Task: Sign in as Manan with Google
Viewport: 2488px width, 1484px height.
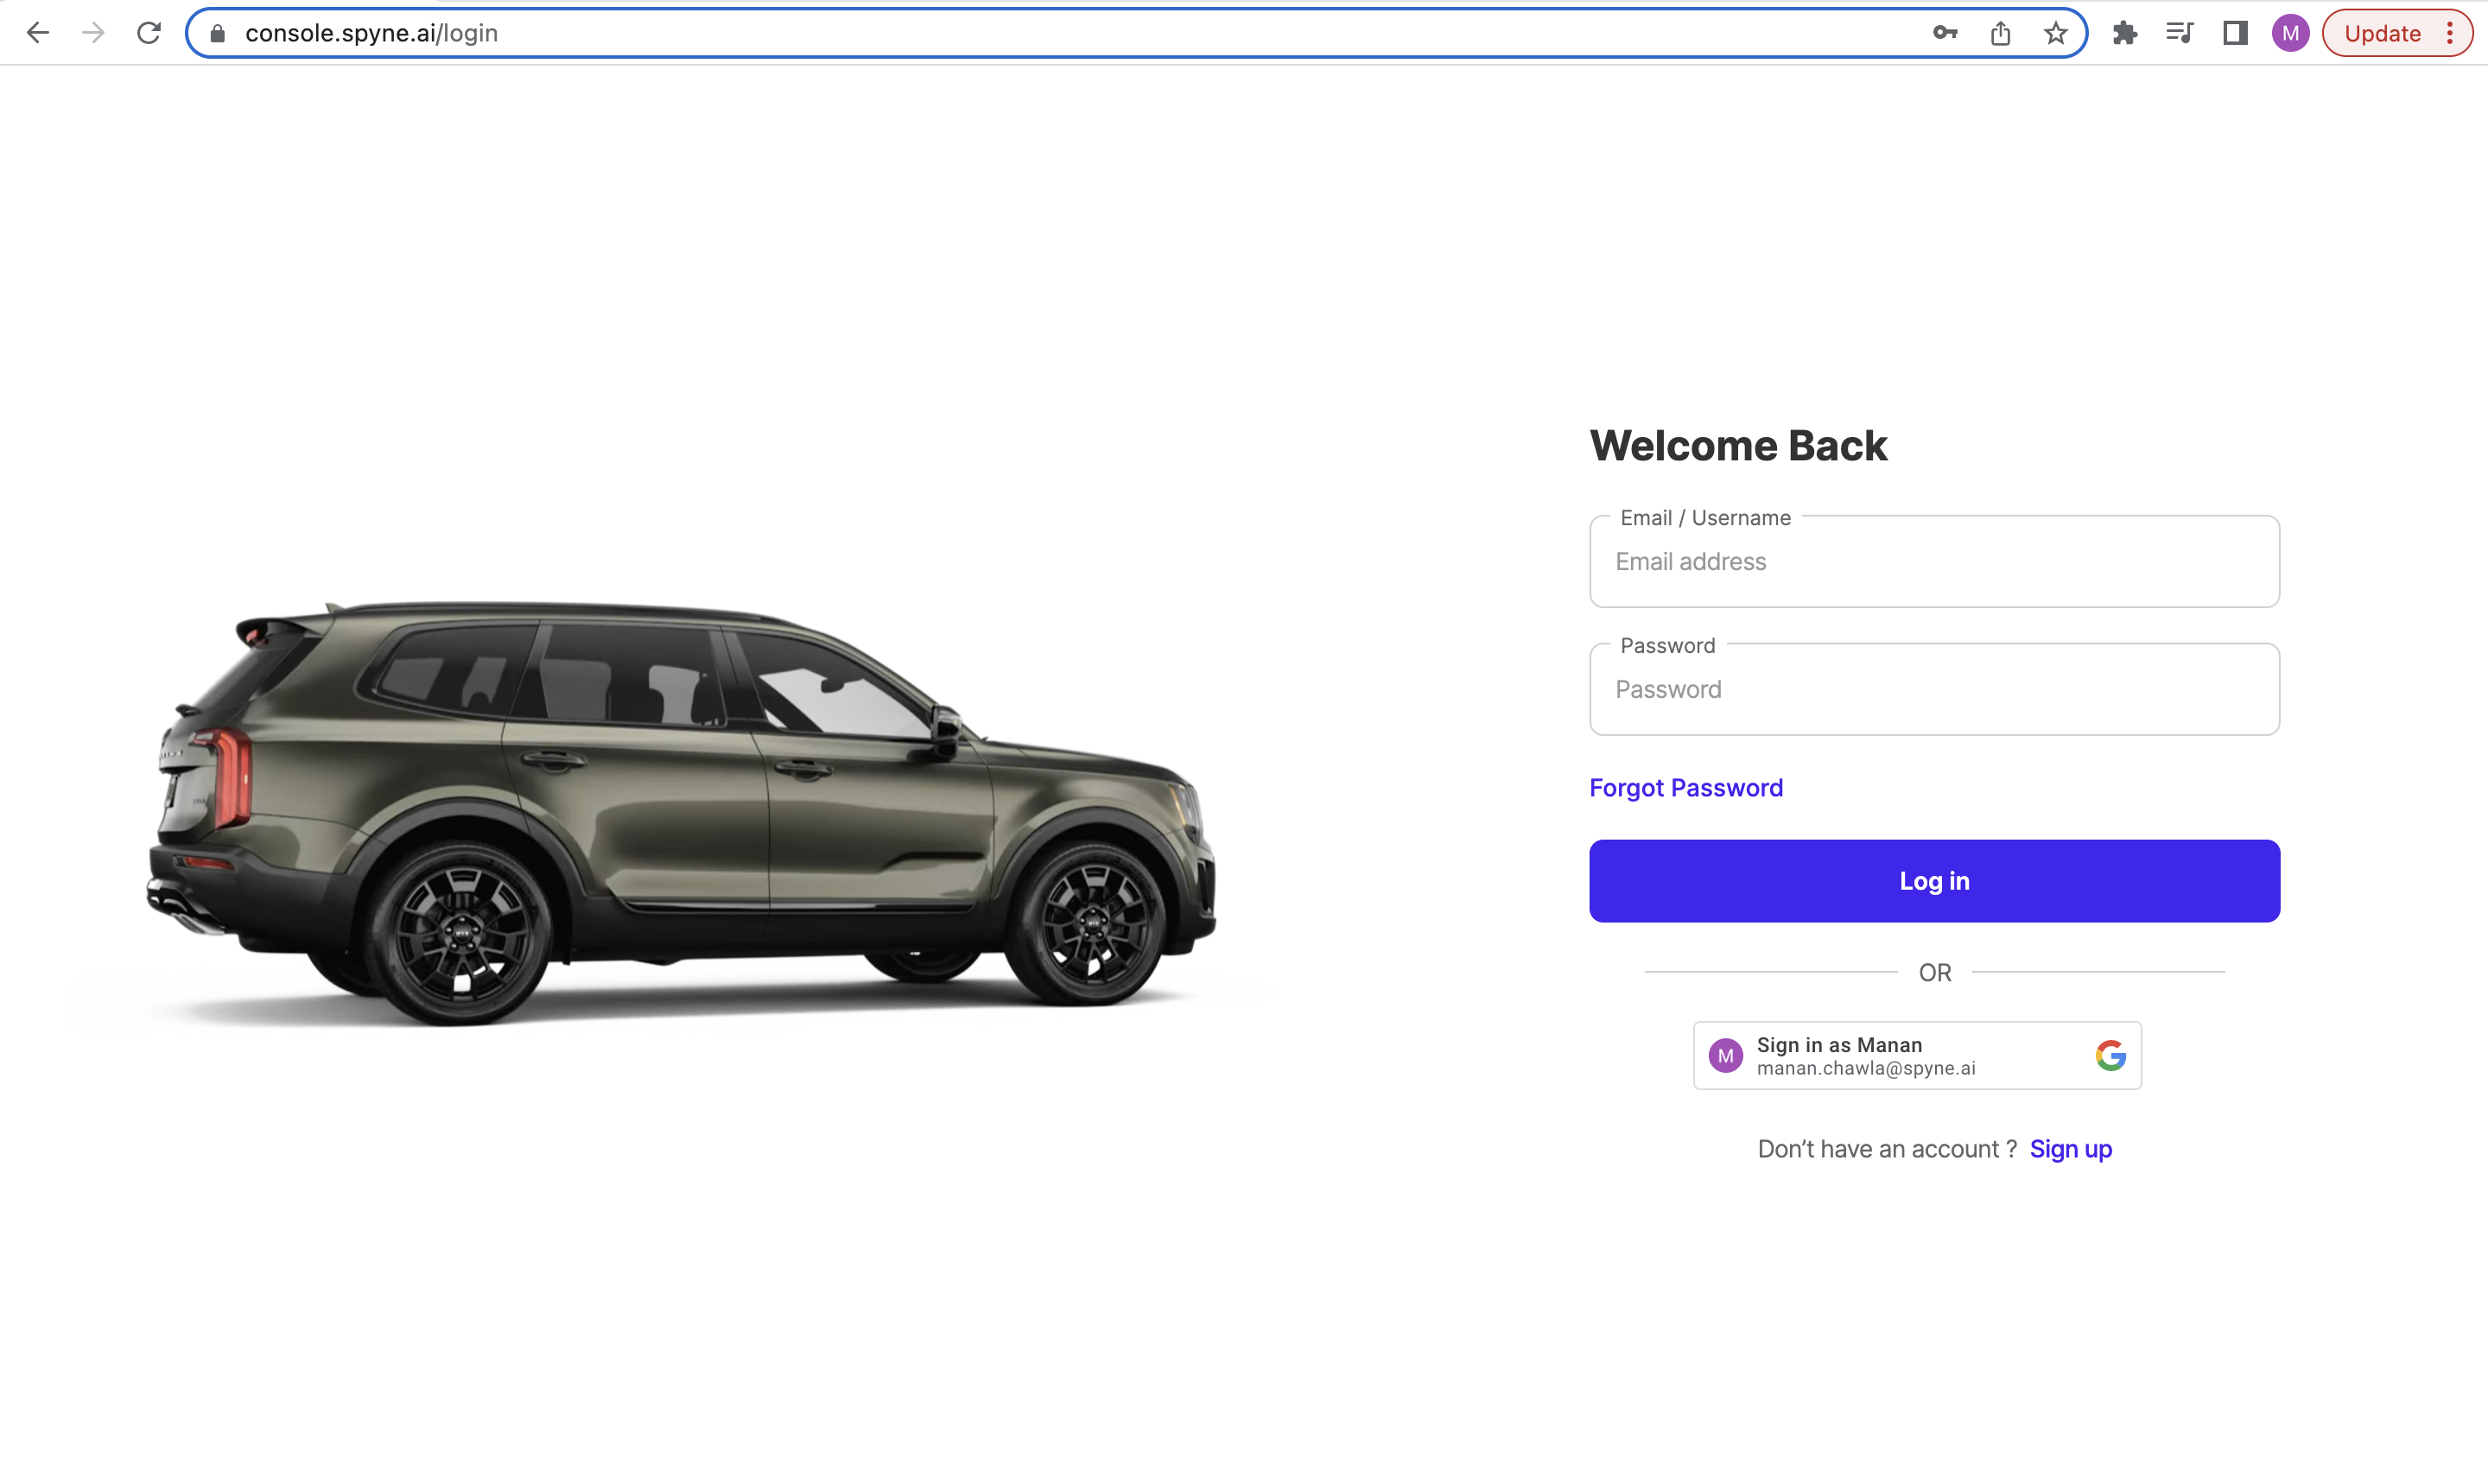Action: click(1917, 1055)
